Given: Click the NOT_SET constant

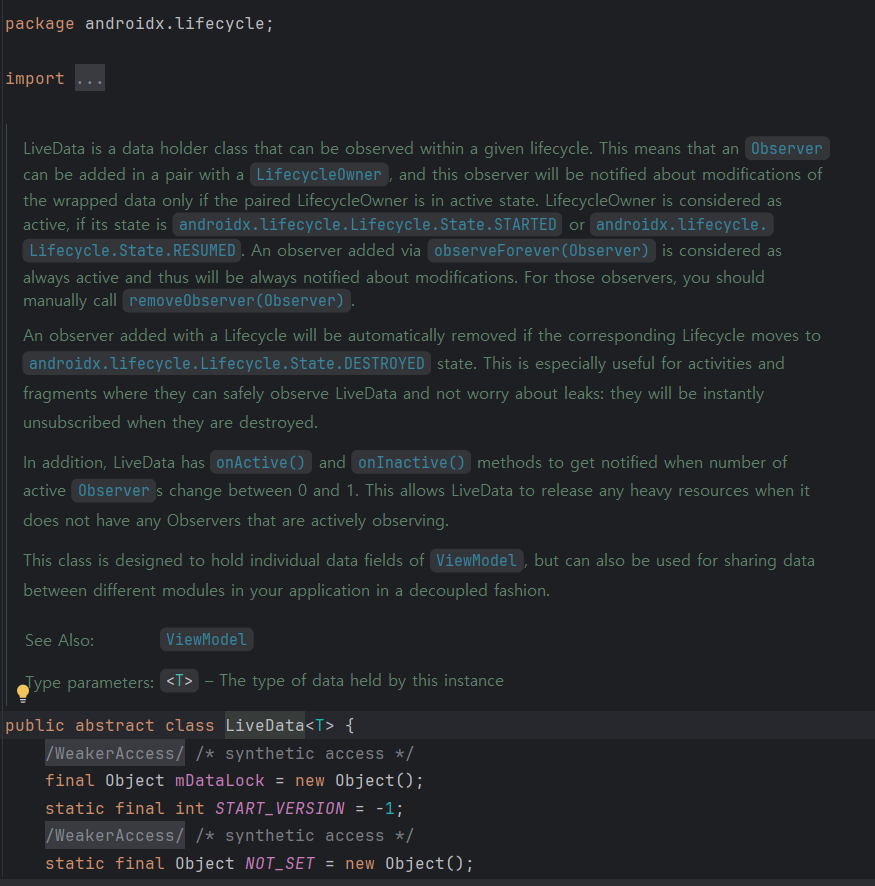Looking at the screenshot, I should 280,863.
